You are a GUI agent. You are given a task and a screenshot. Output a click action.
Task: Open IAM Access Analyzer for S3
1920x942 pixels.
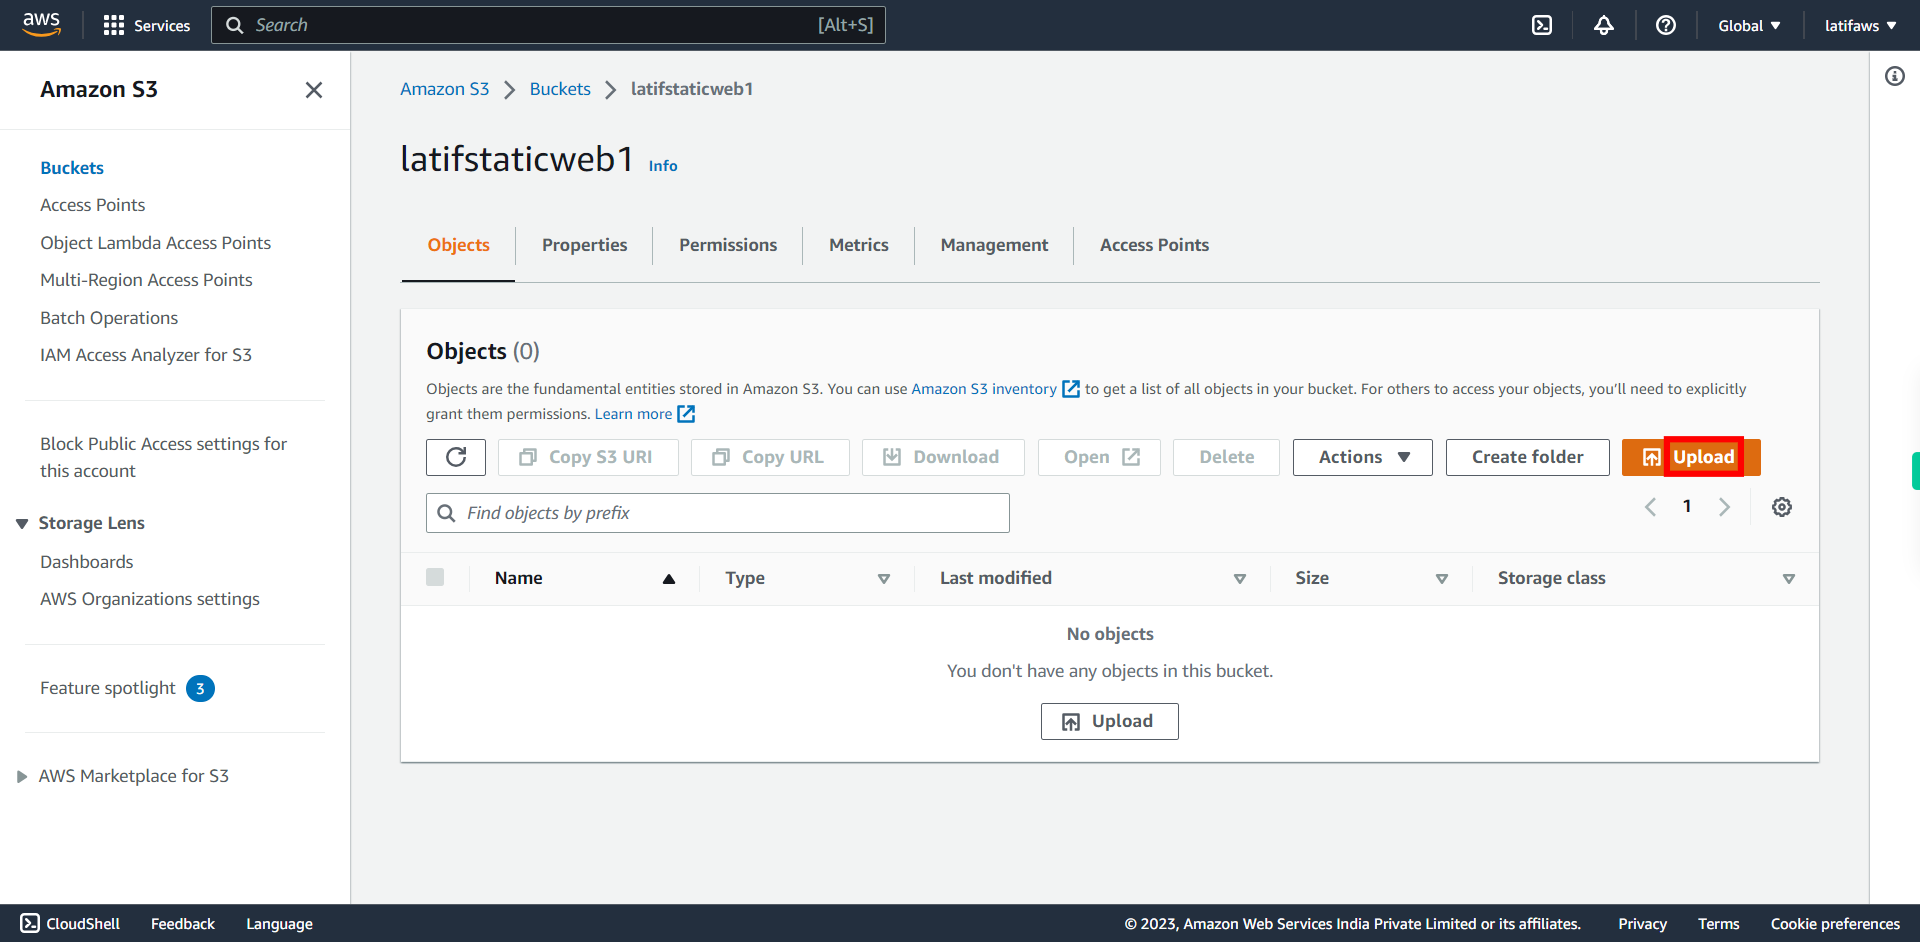(x=146, y=355)
